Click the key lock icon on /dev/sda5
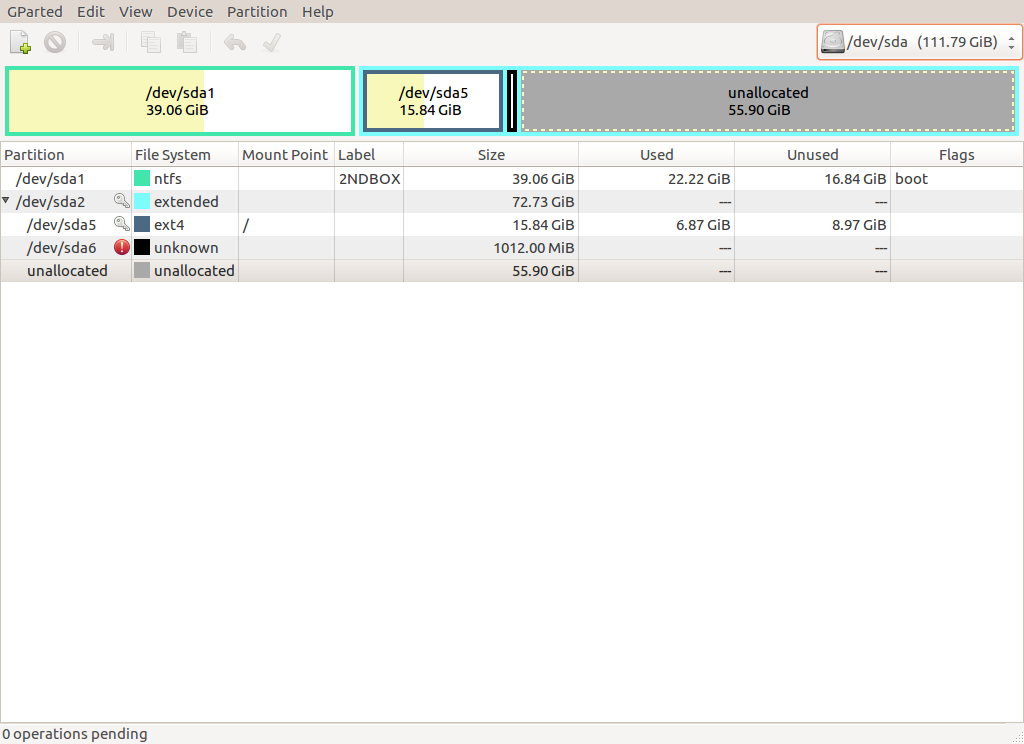Image resolution: width=1024 pixels, height=744 pixels. tap(121, 224)
